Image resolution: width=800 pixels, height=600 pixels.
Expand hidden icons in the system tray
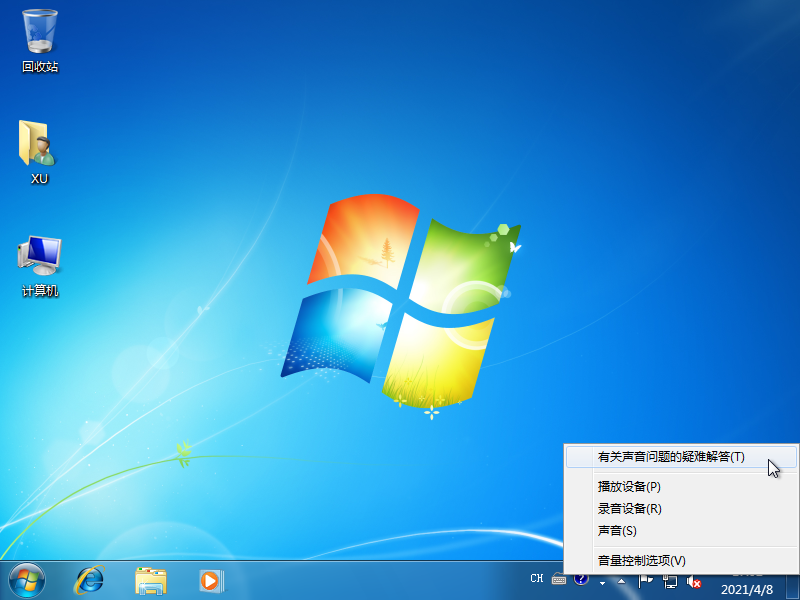point(619,579)
